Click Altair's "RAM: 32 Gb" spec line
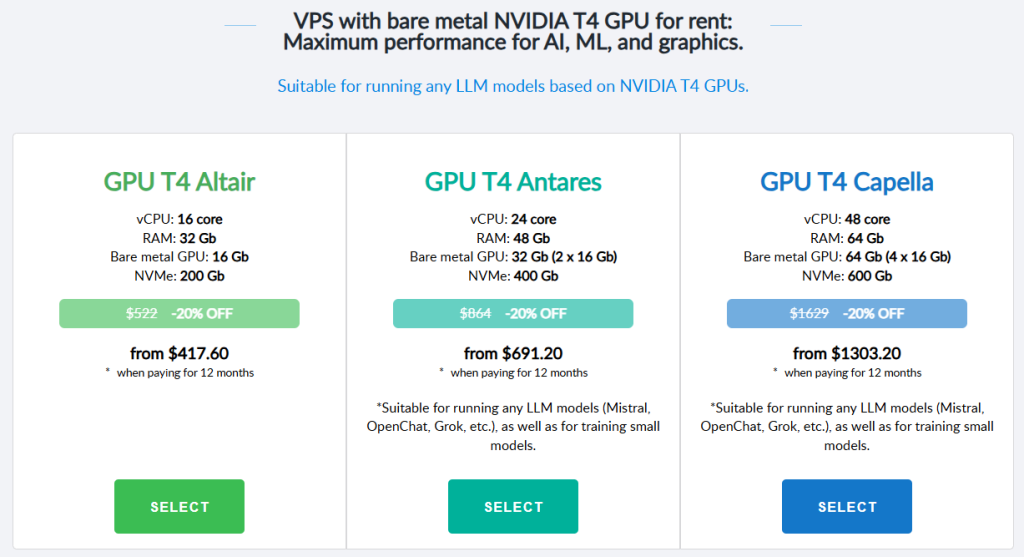 (x=179, y=238)
